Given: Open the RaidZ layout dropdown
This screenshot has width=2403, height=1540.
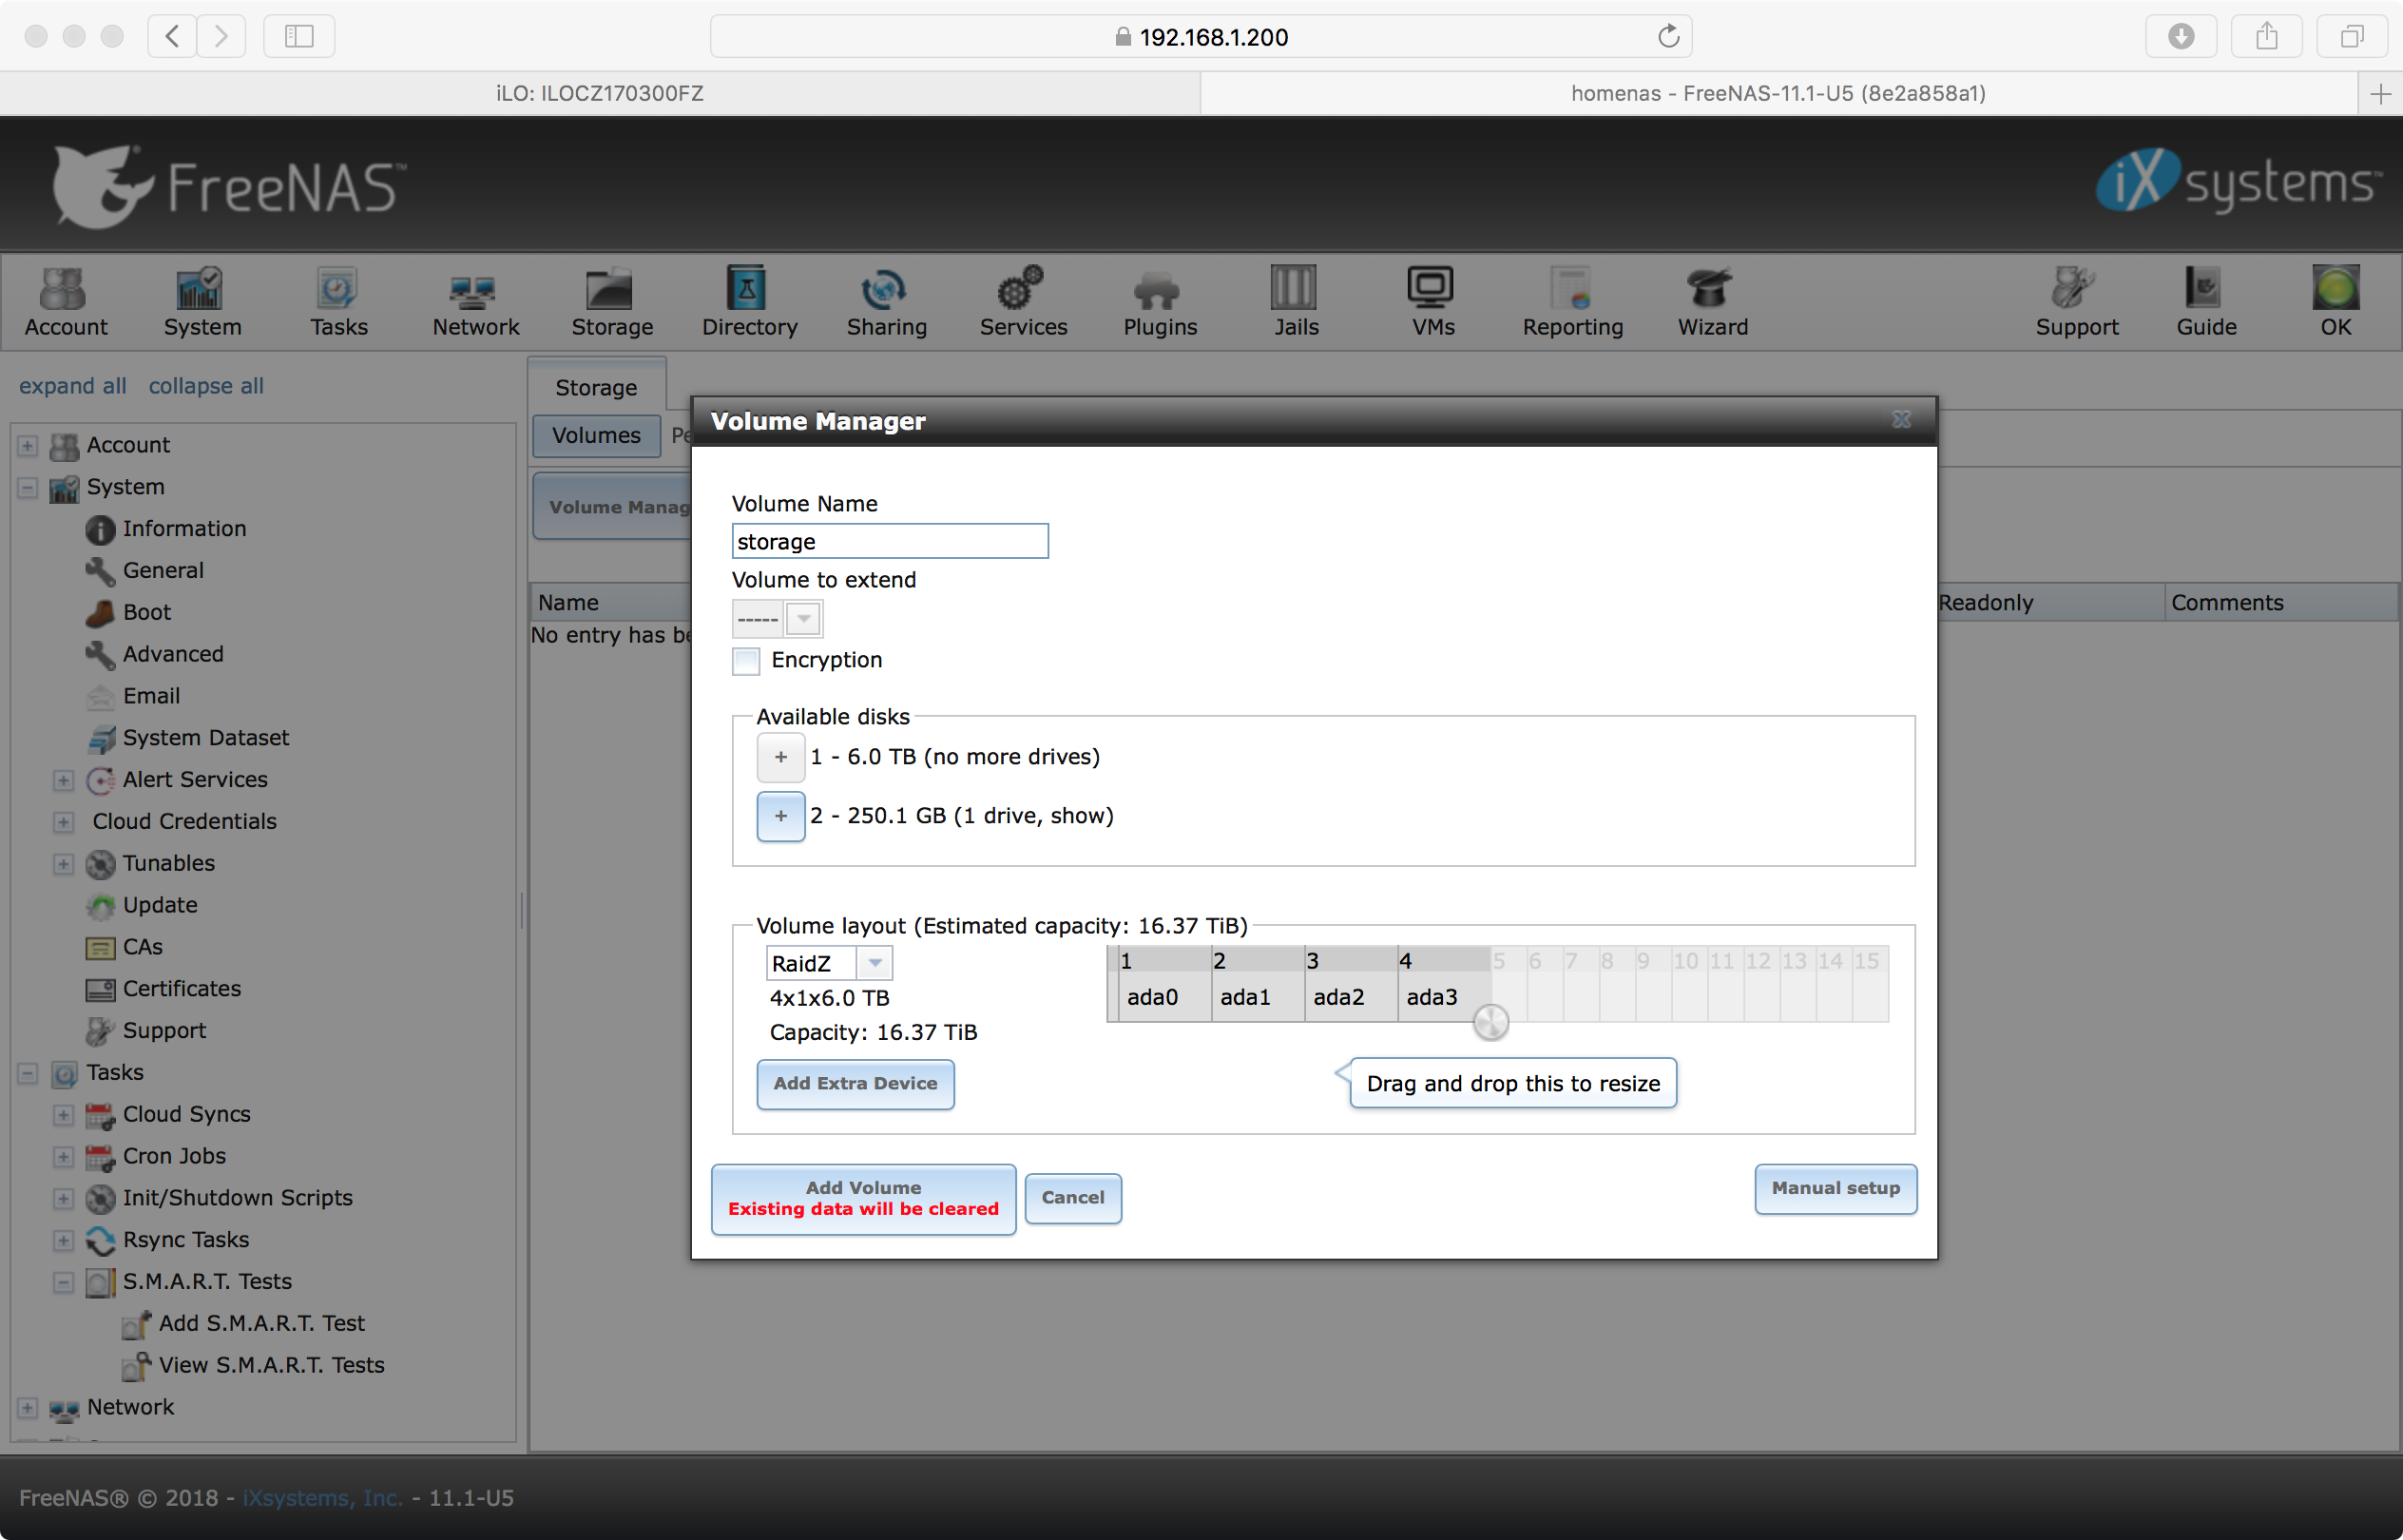Looking at the screenshot, I should [874, 963].
